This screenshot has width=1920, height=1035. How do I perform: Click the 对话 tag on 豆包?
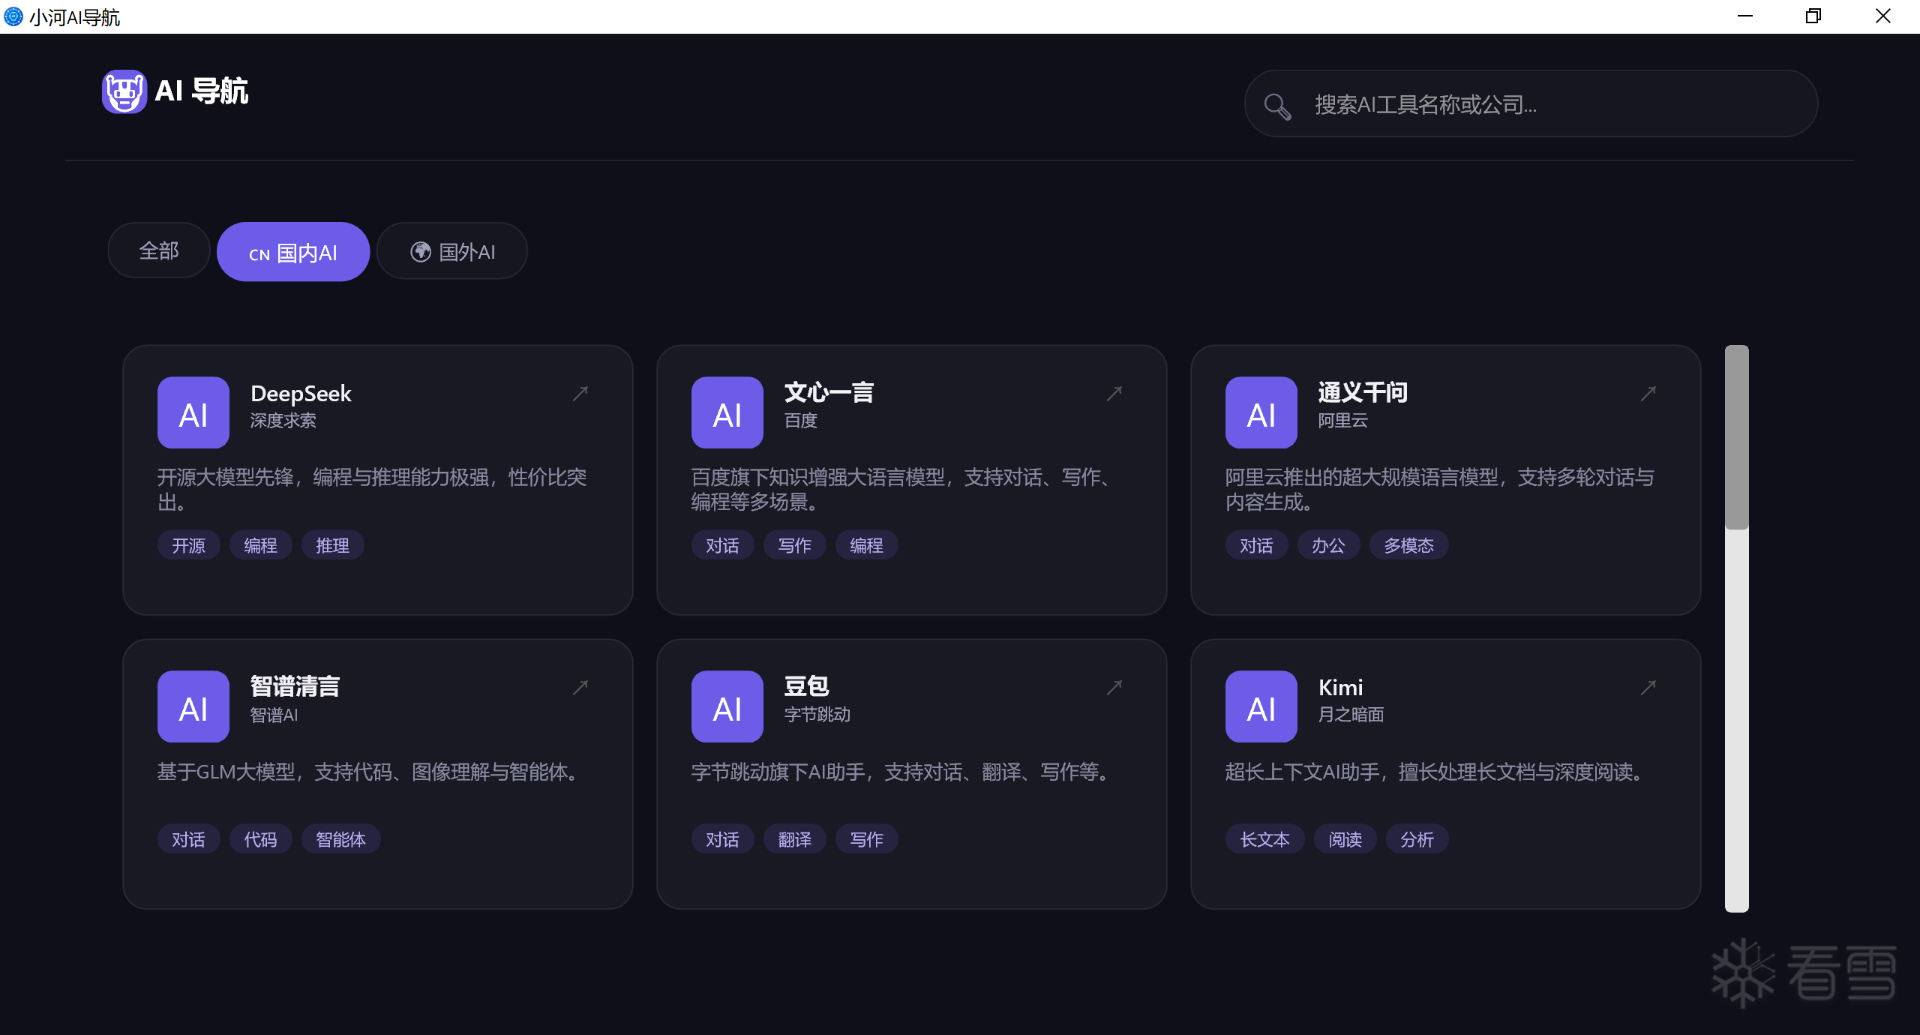tap(723, 839)
